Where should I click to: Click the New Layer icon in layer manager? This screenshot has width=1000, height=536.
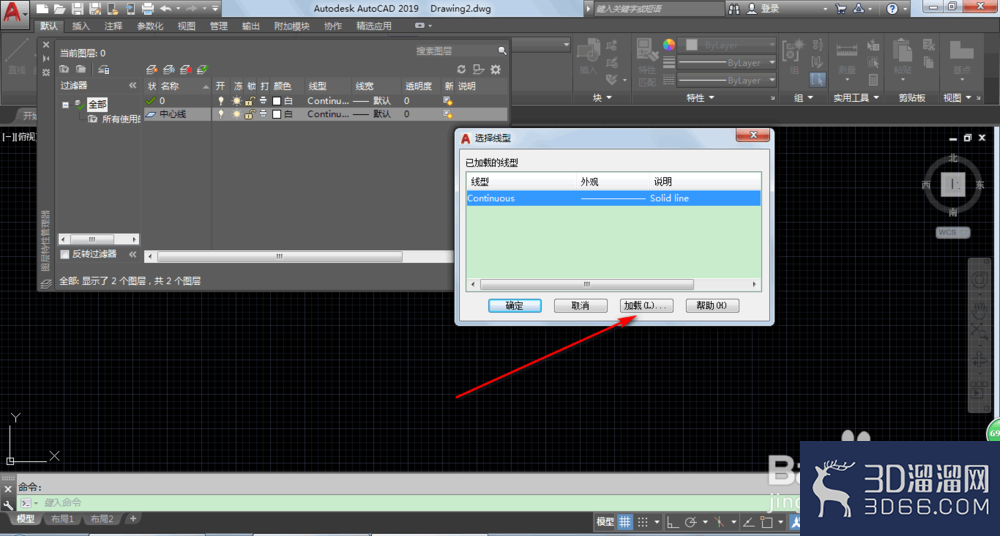(x=152, y=70)
